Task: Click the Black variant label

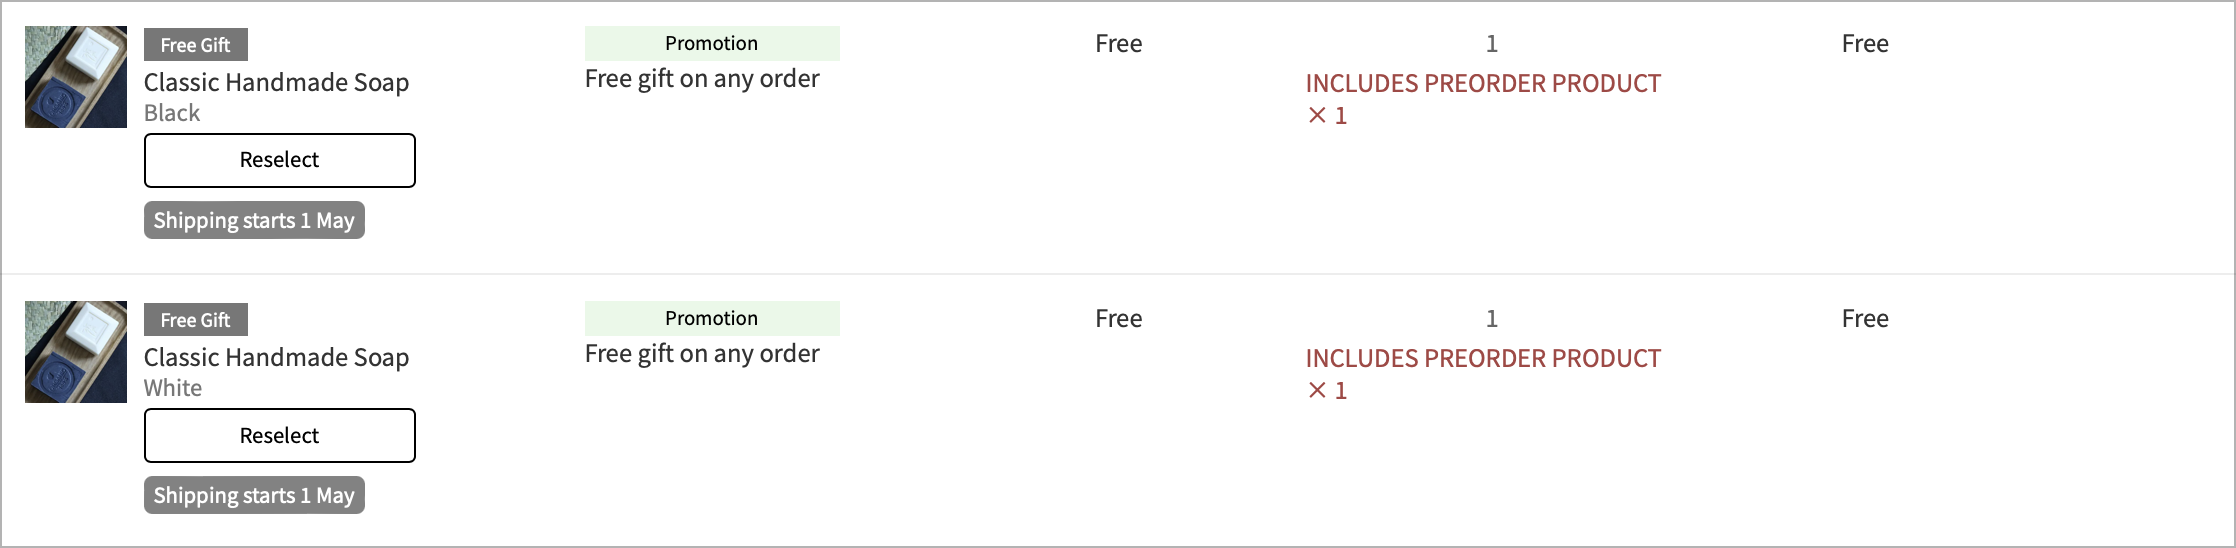Action: [172, 113]
